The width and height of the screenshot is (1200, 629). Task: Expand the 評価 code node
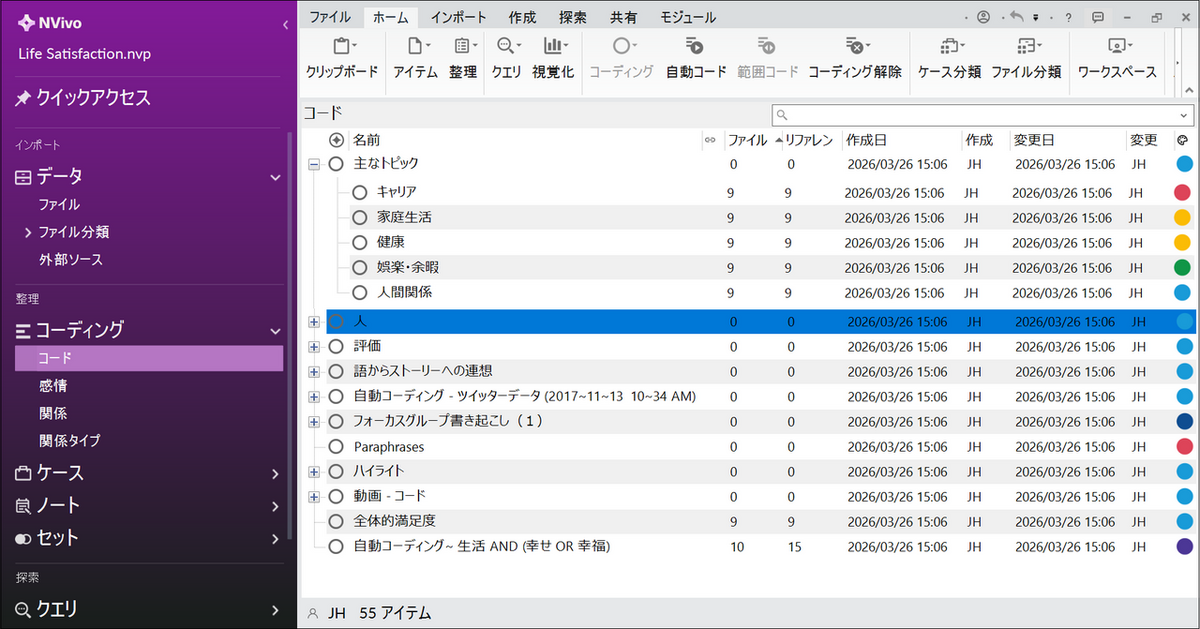[314, 346]
